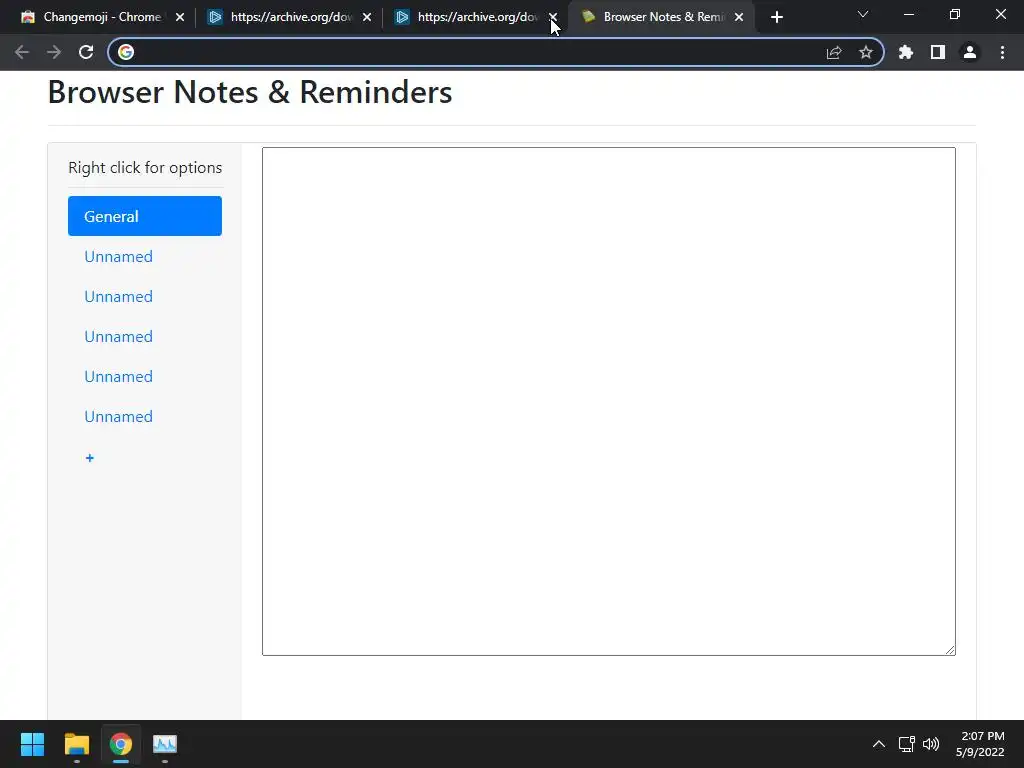The width and height of the screenshot is (1024, 768).
Task: Click the Google icon in address bar
Action: (126, 52)
